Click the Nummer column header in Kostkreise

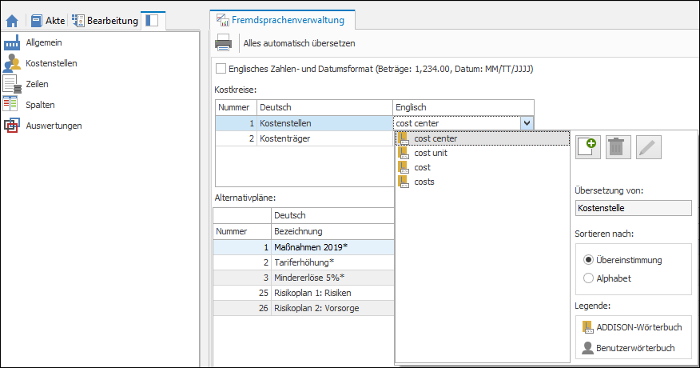click(x=236, y=107)
